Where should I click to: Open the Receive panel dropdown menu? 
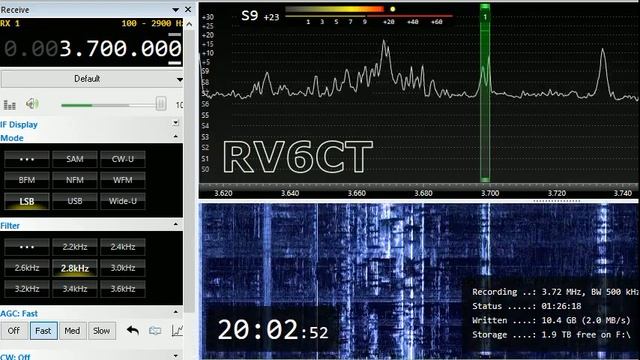click(x=176, y=9)
